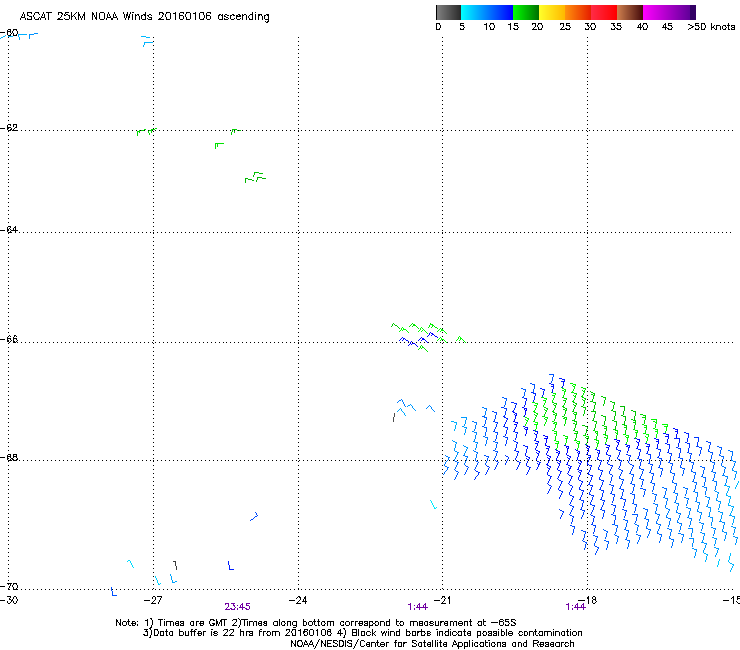Image resolution: width=740 pixels, height=650 pixels.
Task: Click the green wind barbs near -62, -27
Action: point(146,131)
